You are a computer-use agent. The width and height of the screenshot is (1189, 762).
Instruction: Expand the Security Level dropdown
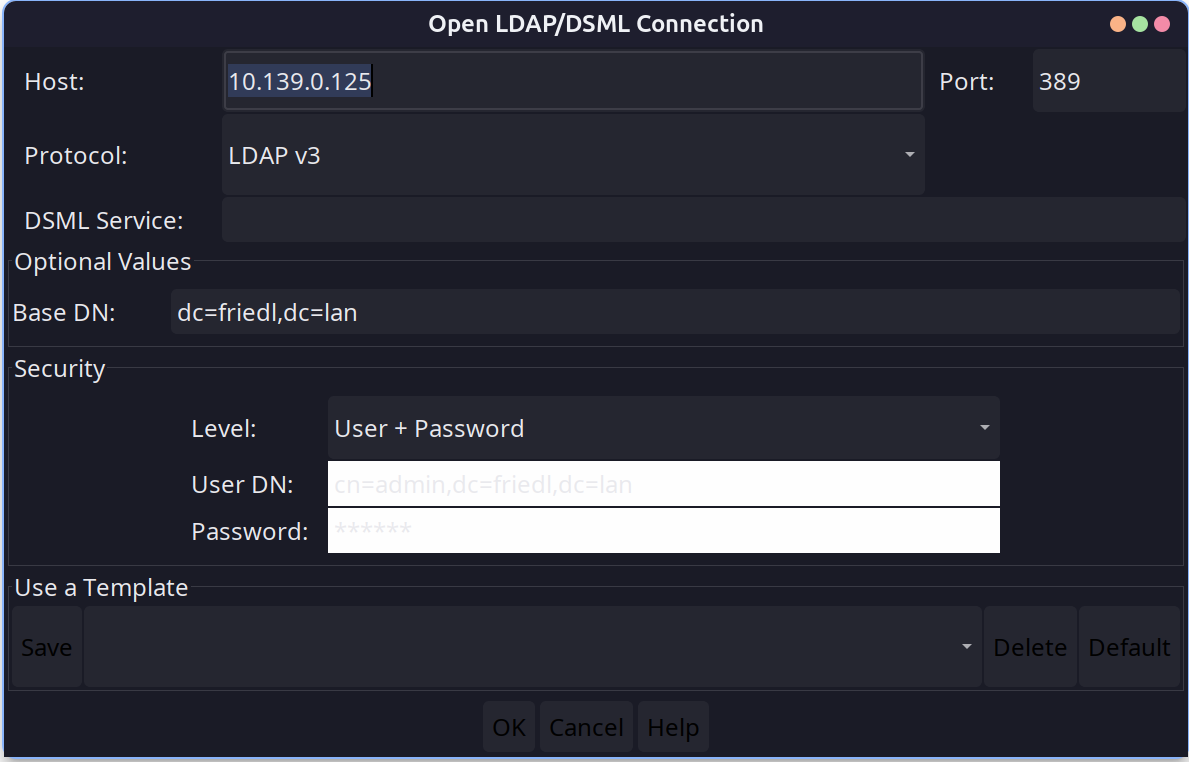(663, 428)
